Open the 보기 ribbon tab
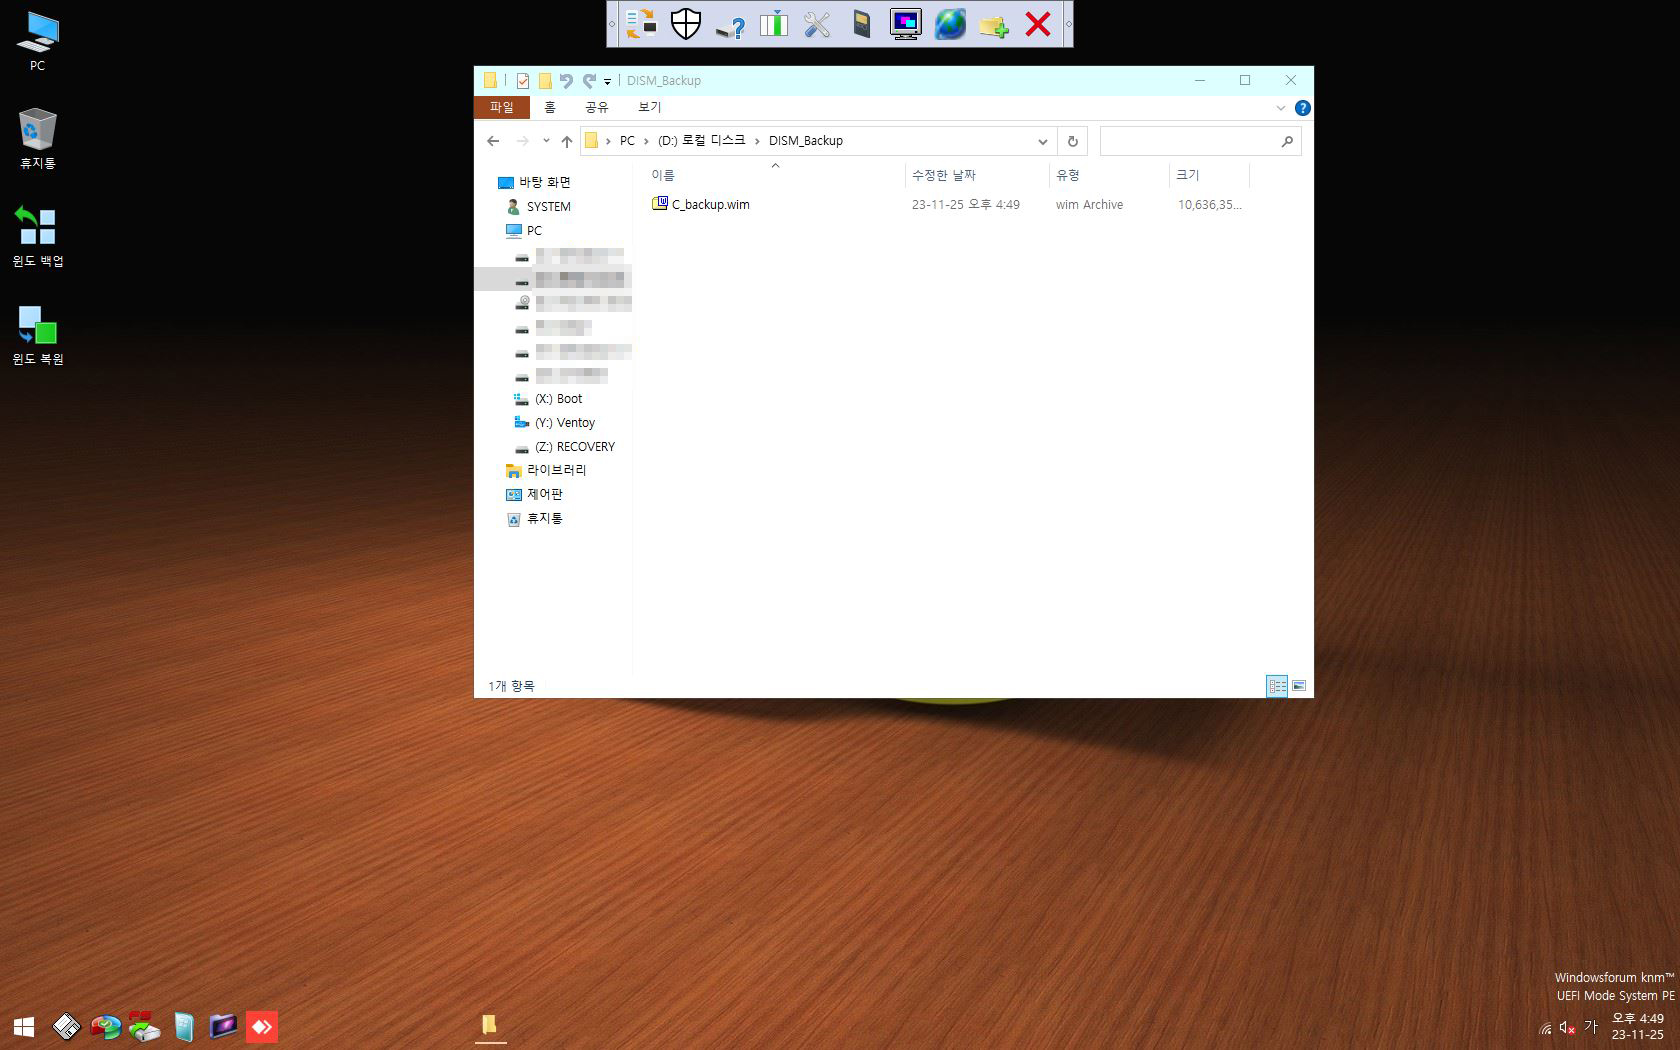This screenshot has height=1050, width=1680. pyautogui.click(x=650, y=107)
